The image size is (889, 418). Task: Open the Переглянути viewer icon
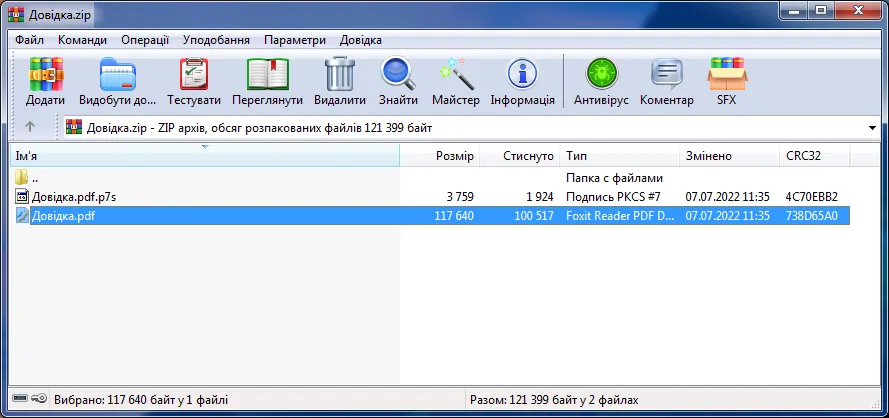click(268, 74)
